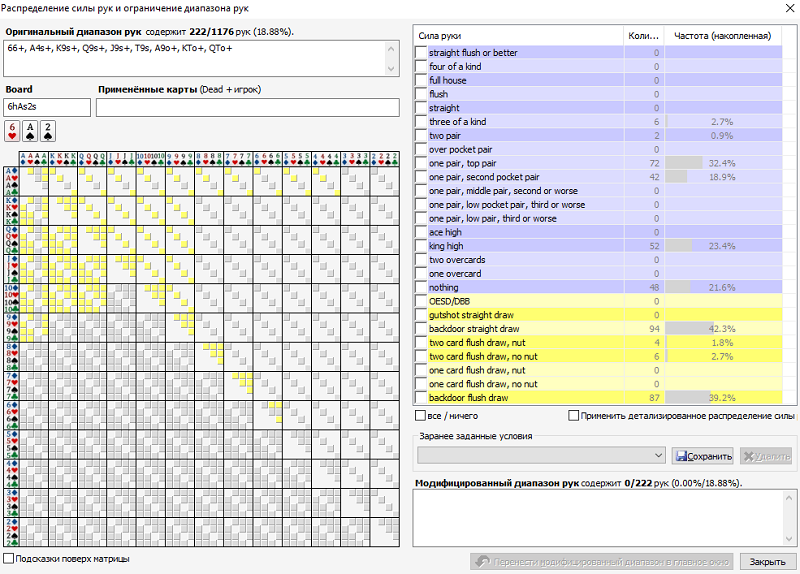Click the king high frequency bar
The width and height of the screenshot is (800, 574).
[680, 246]
